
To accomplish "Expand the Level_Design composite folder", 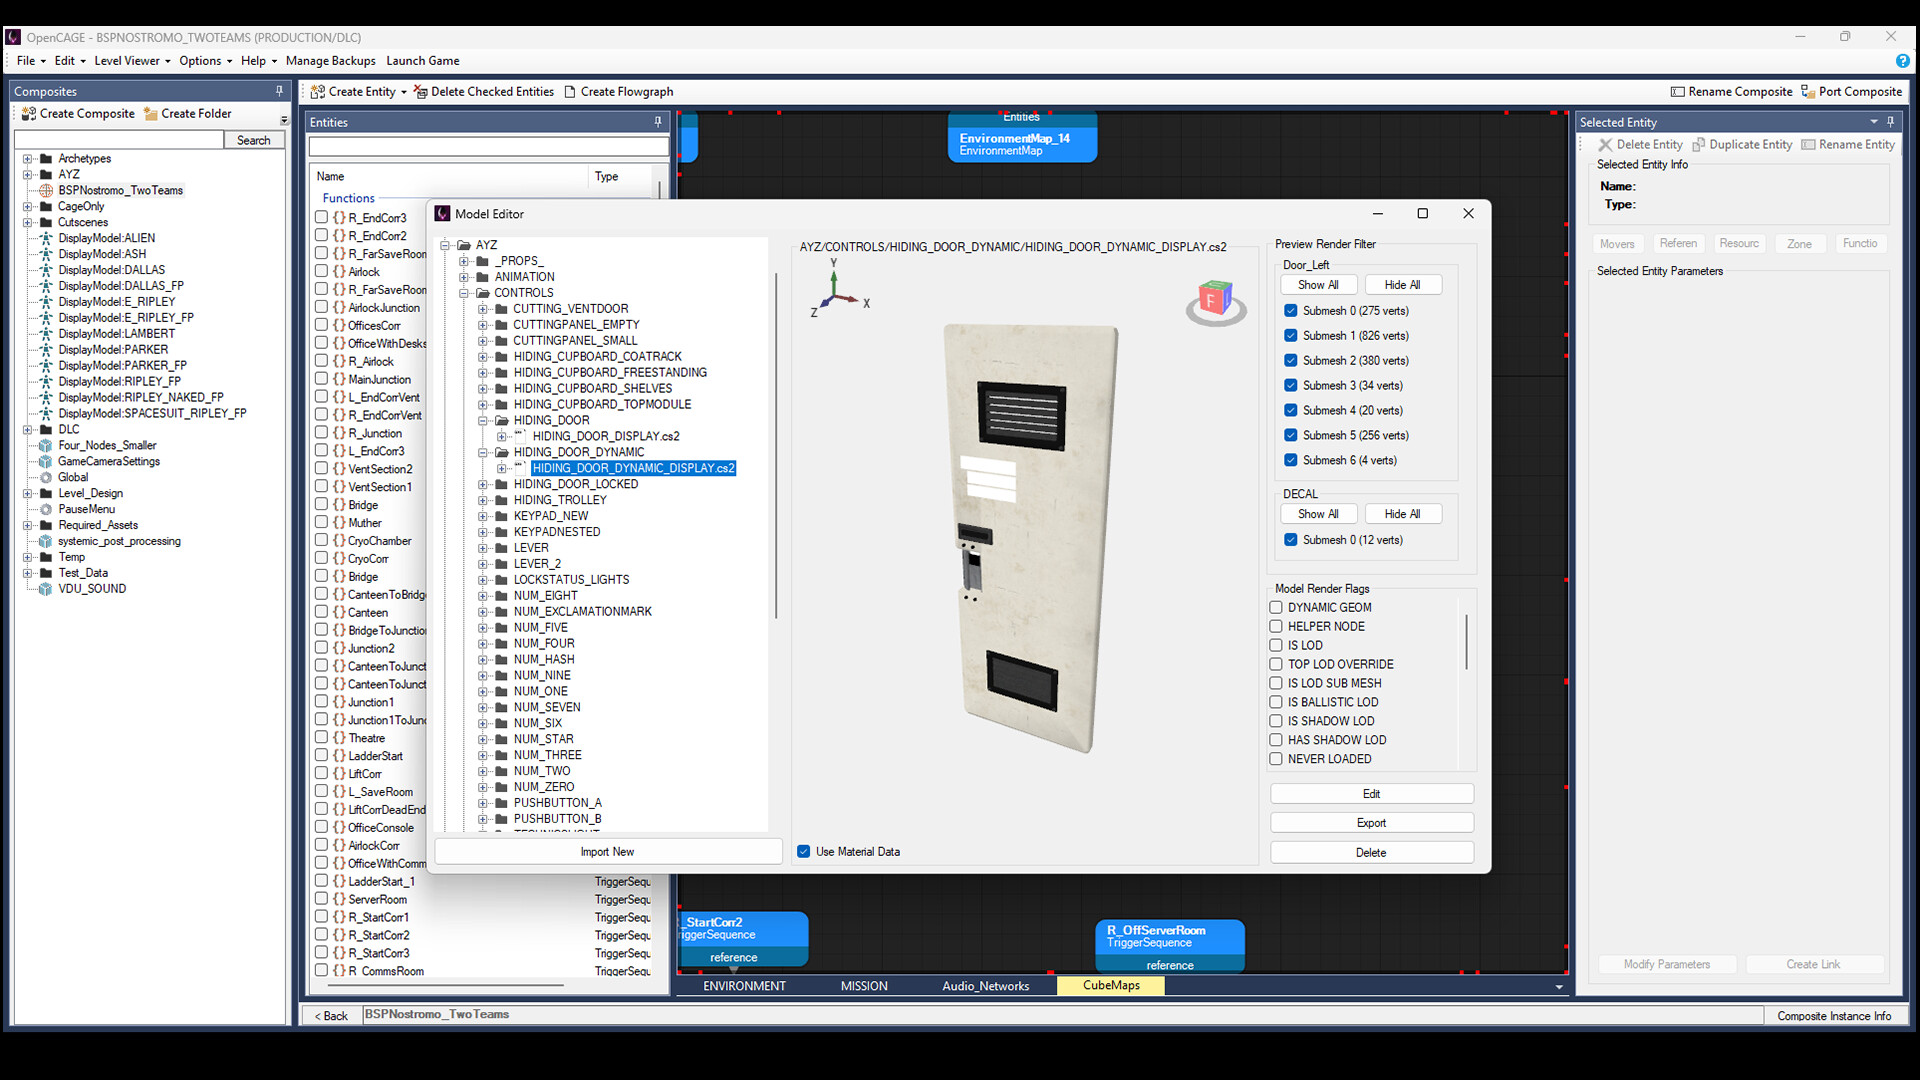I will 27,494.
